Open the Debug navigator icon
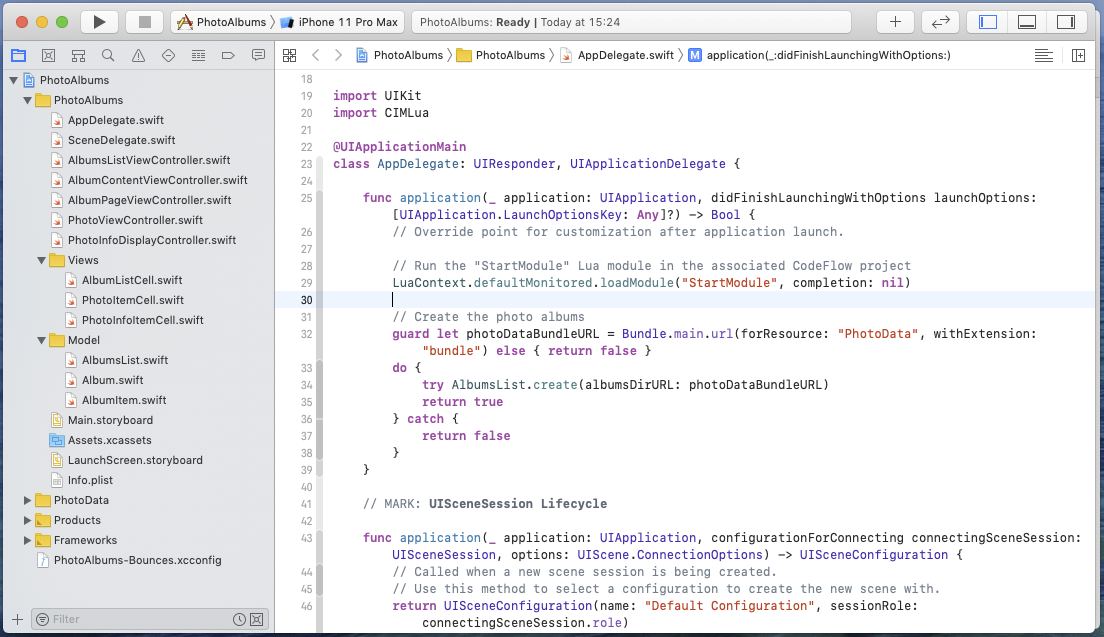Viewport: 1104px width, 637px height. (x=199, y=55)
